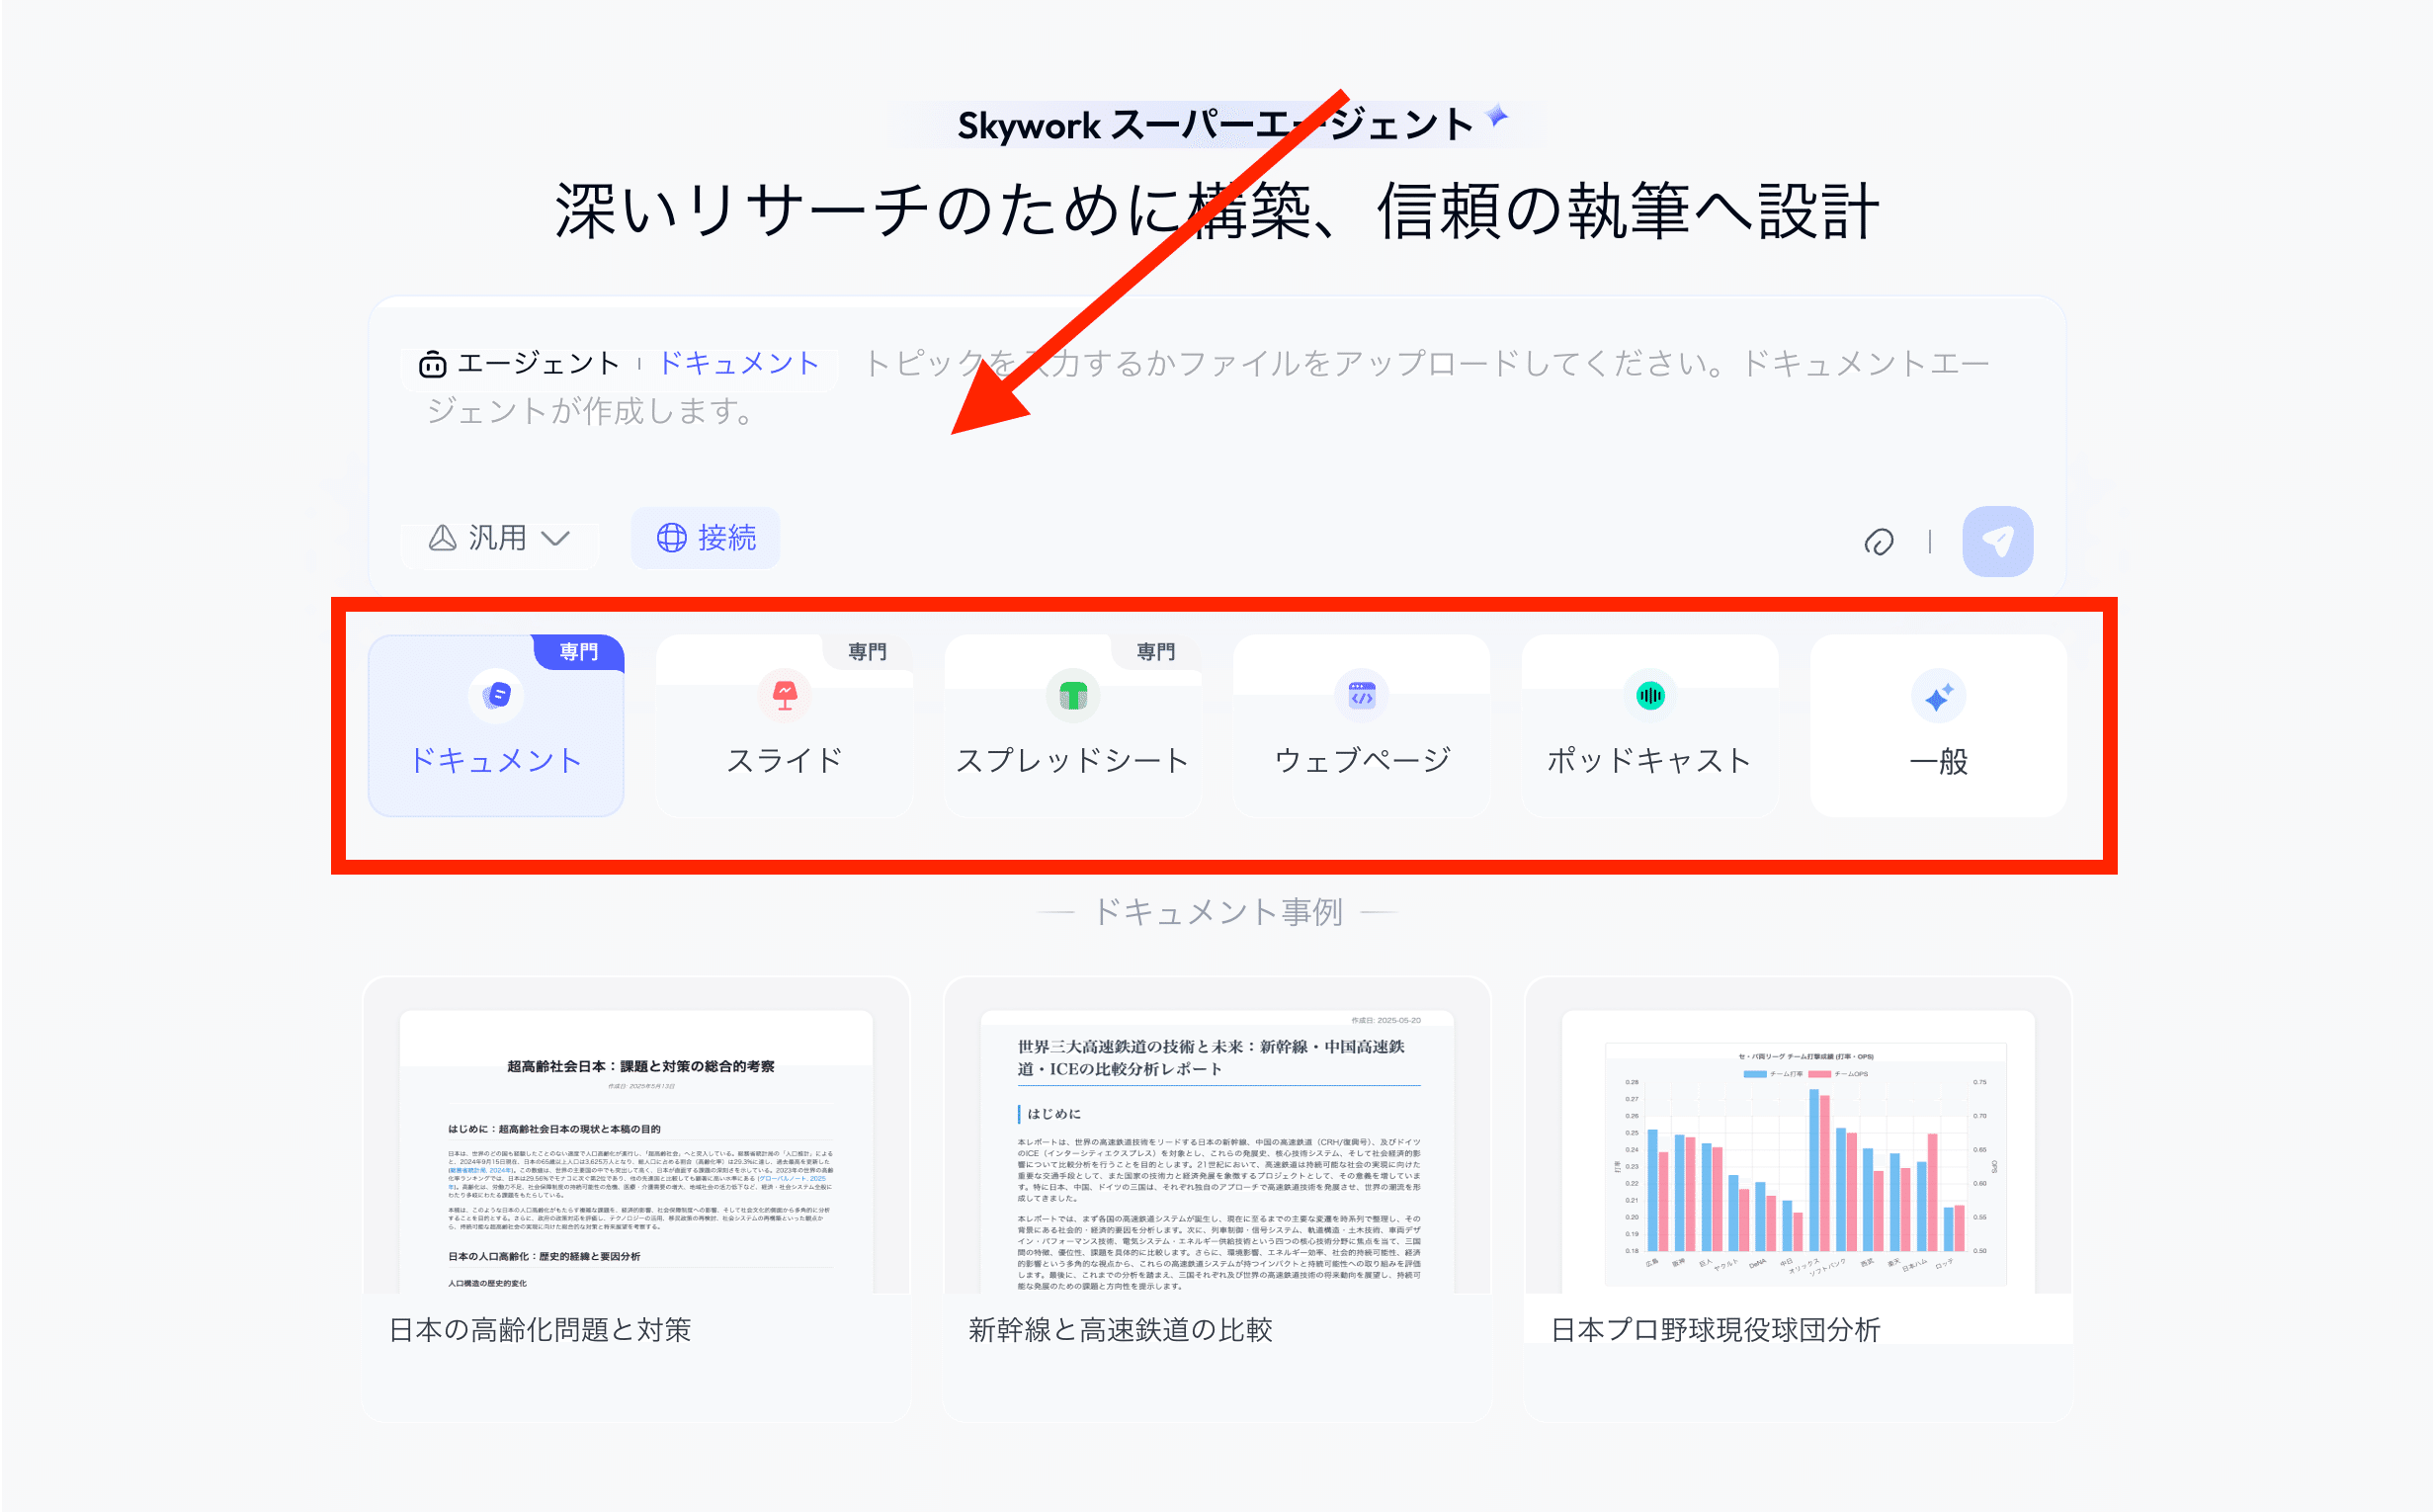Click the Webpage code-window icon
This screenshot has width=2433, height=1512.
pos(1361,694)
